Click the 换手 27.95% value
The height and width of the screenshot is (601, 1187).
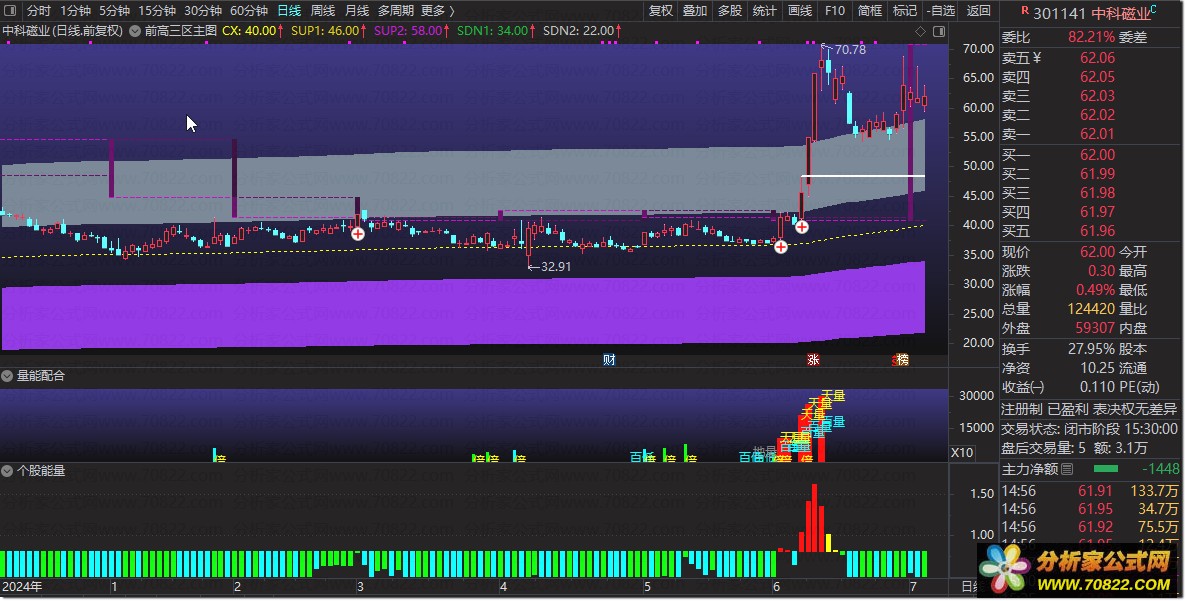(x=1091, y=349)
